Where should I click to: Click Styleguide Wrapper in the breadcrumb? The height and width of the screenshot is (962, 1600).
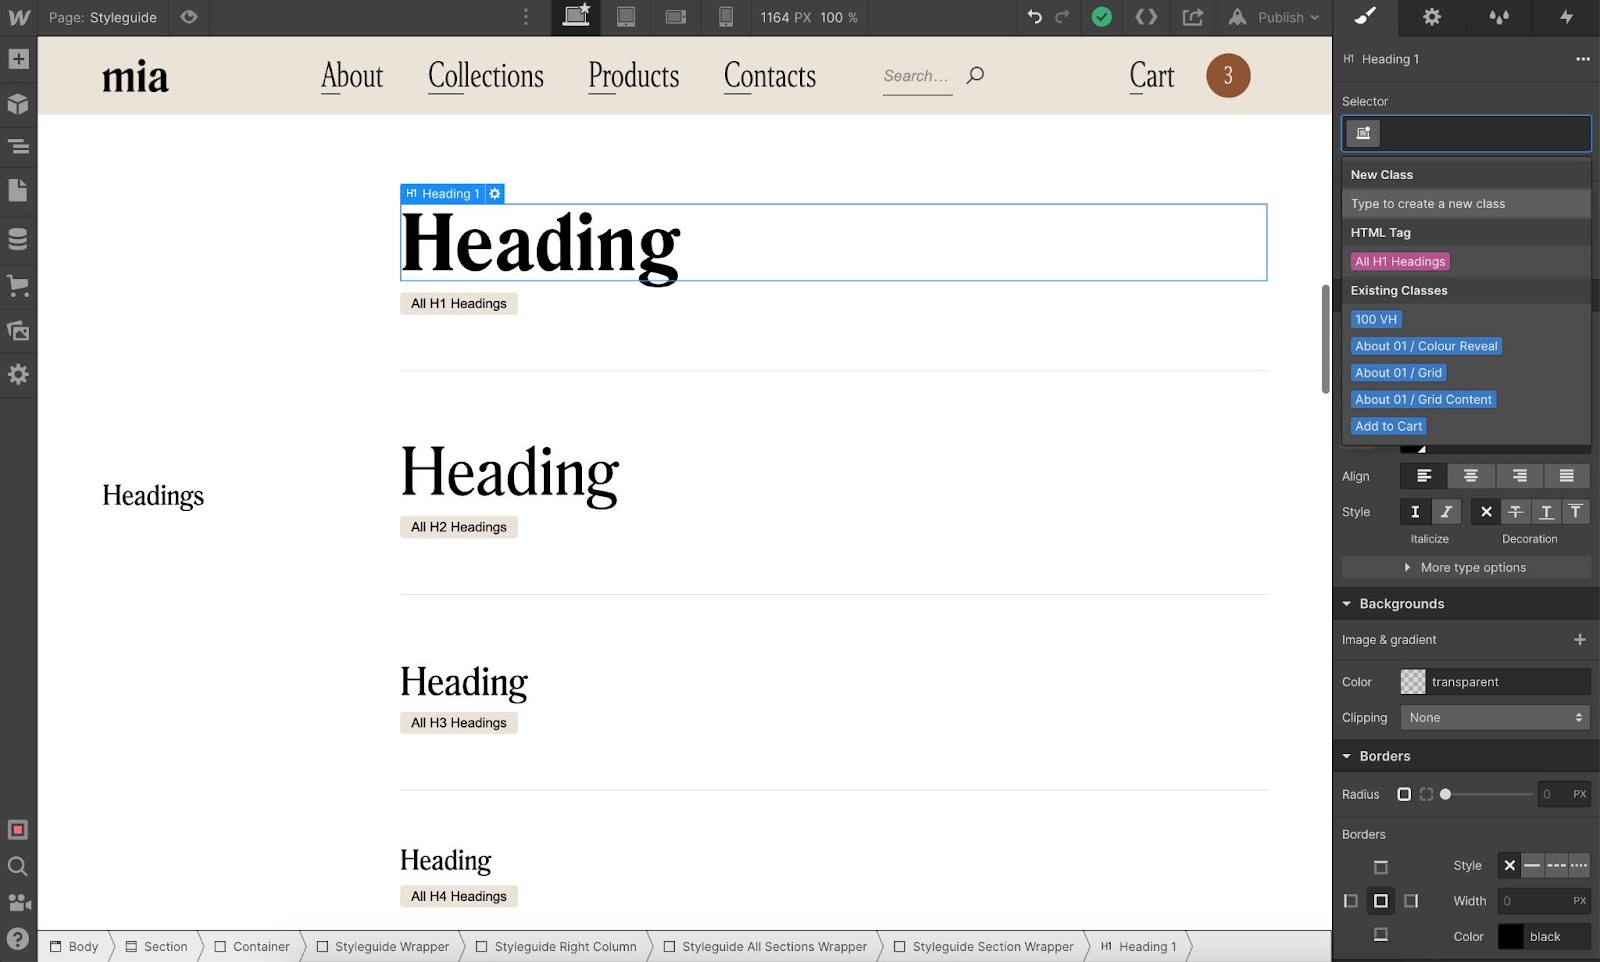382,947
